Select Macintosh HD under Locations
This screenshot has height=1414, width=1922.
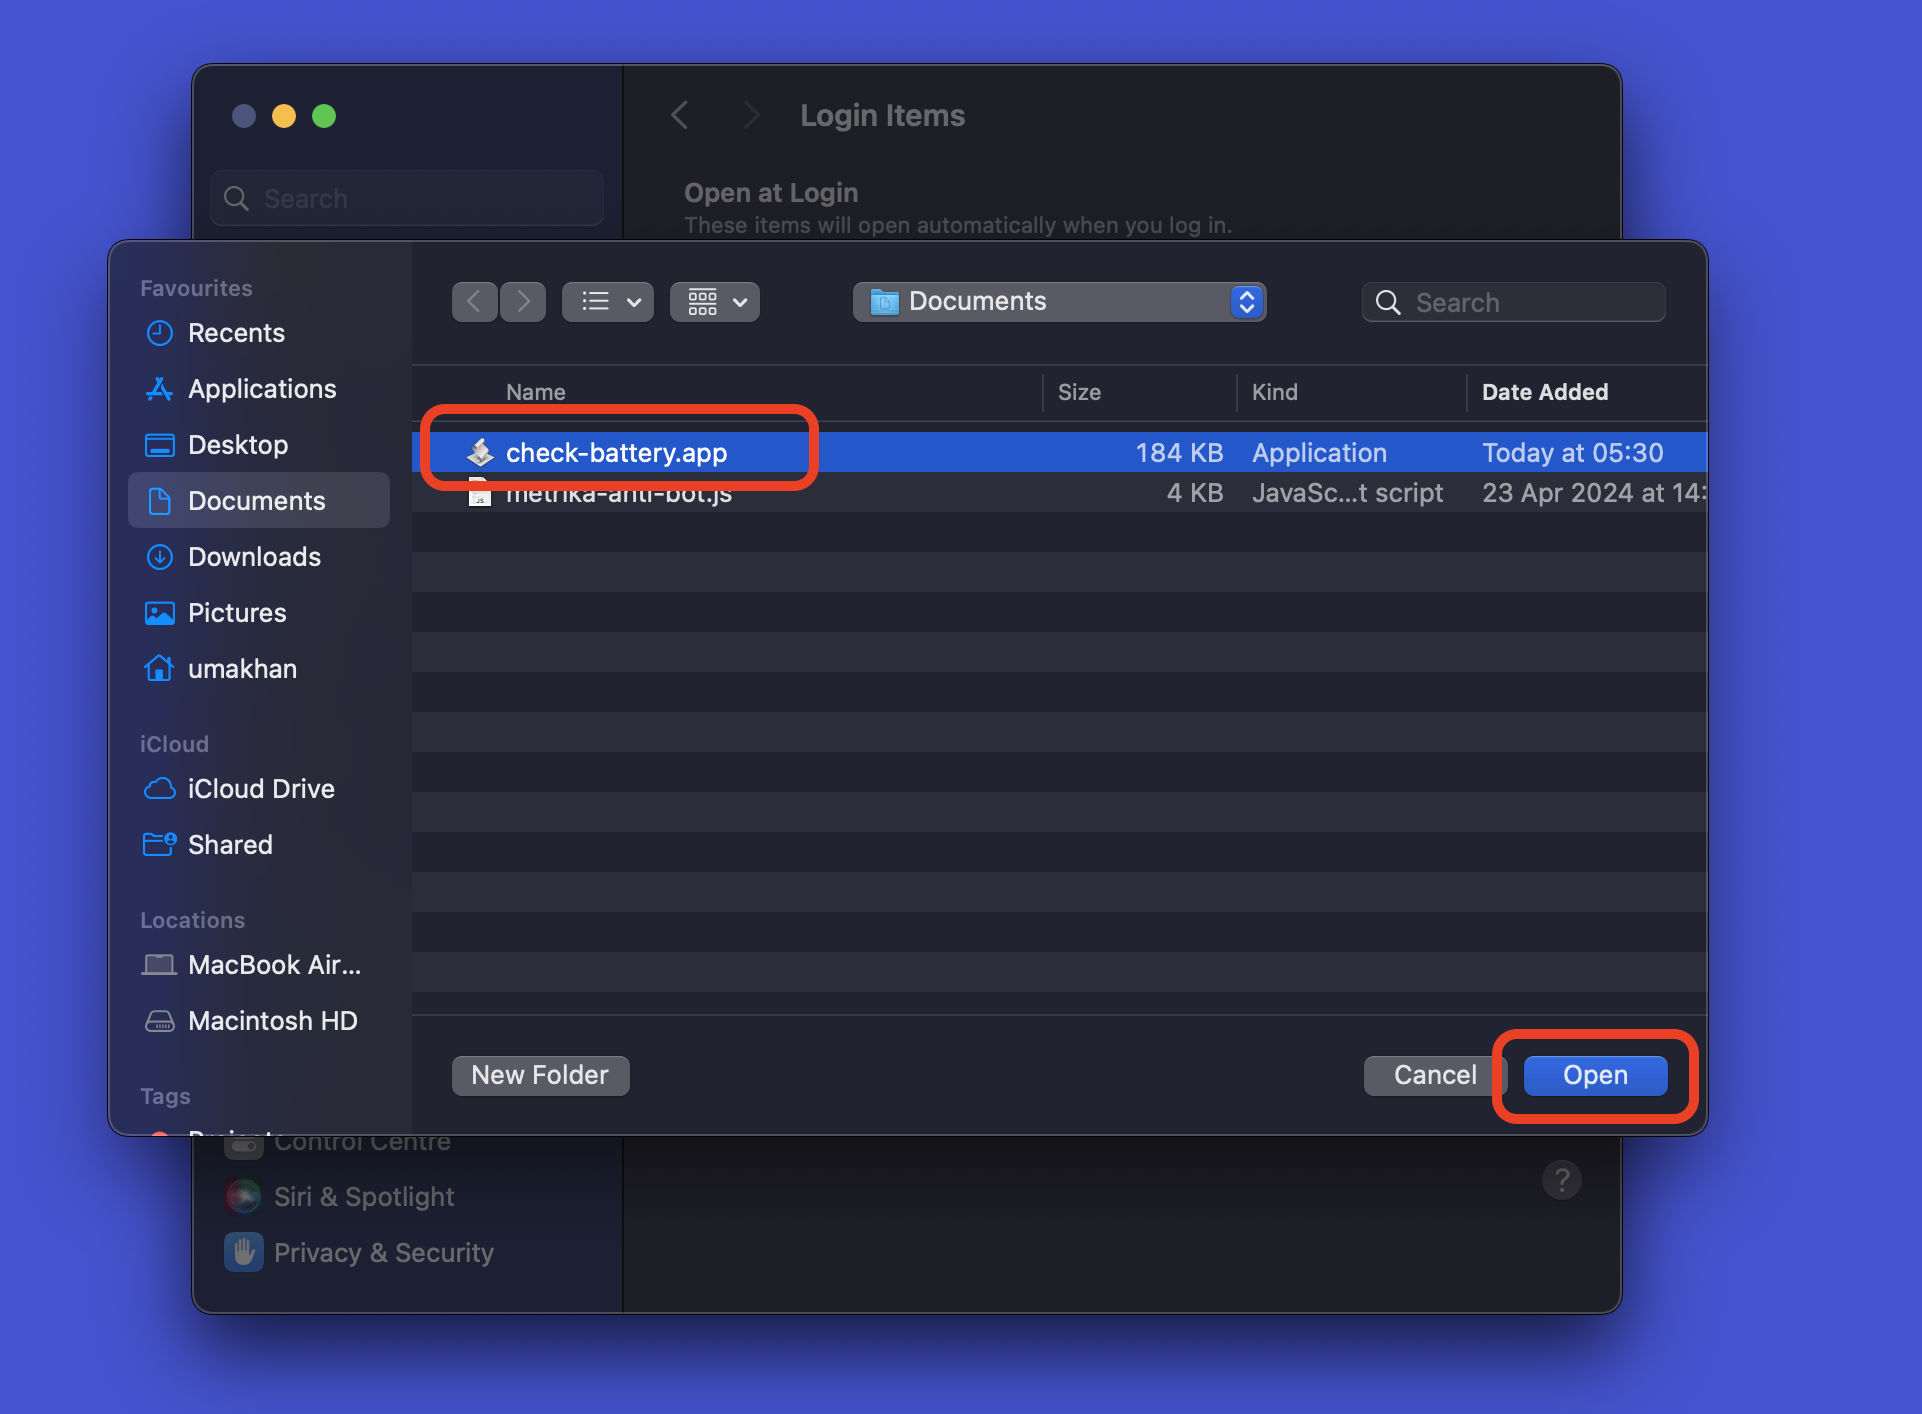coord(272,1021)
